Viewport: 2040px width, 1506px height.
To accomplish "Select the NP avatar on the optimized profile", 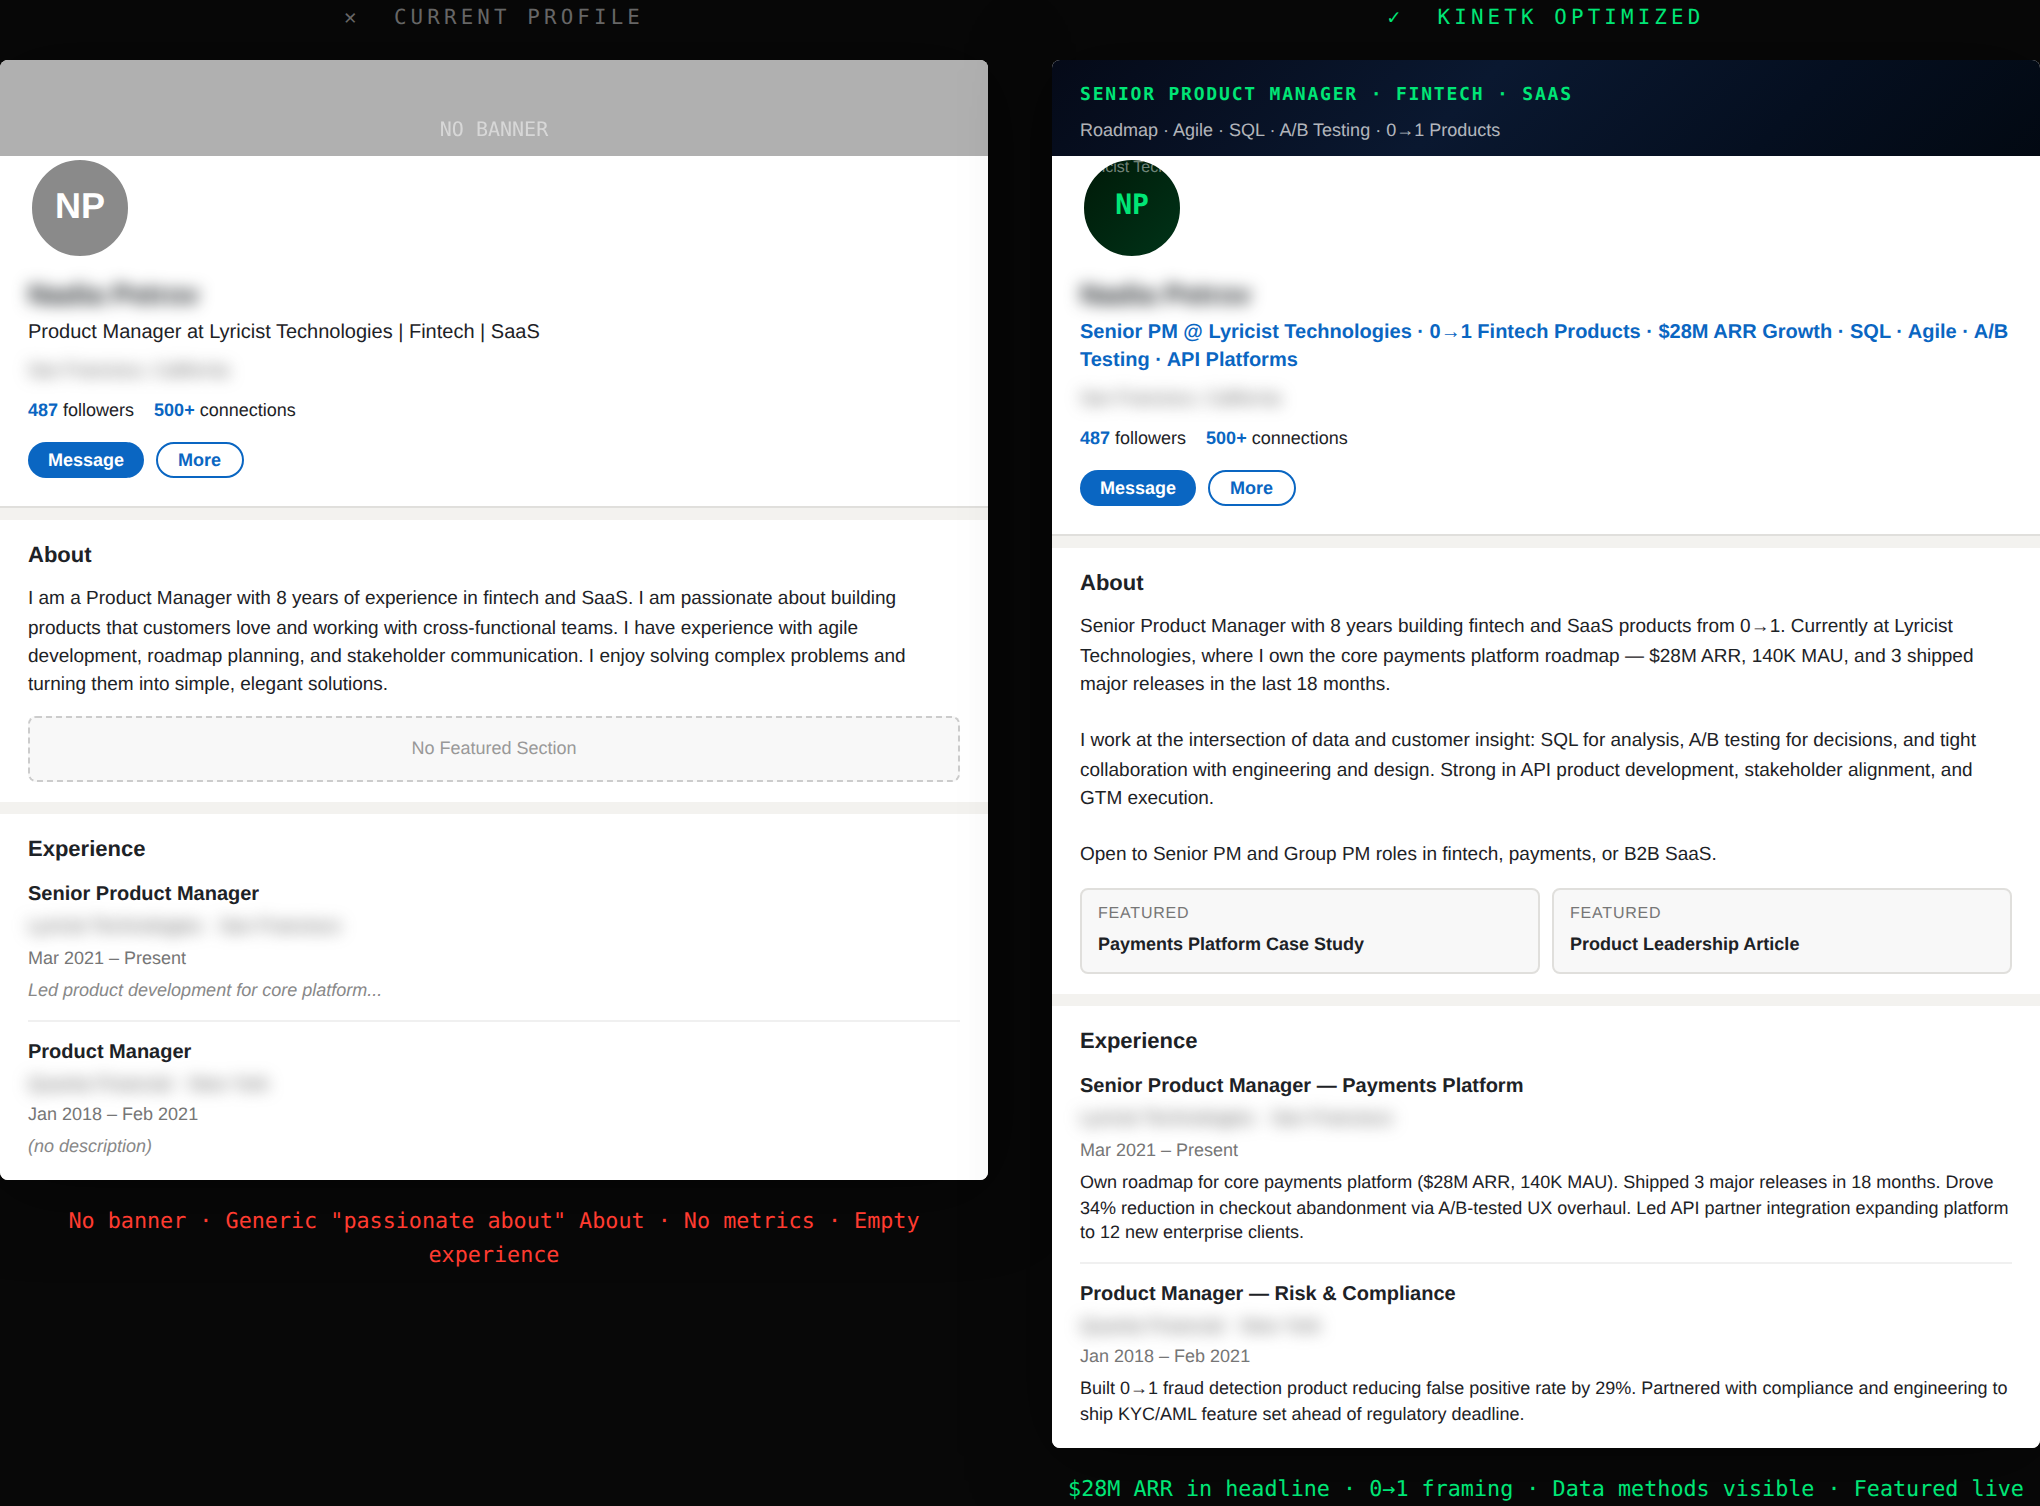I will click(x=1131, y=208).
